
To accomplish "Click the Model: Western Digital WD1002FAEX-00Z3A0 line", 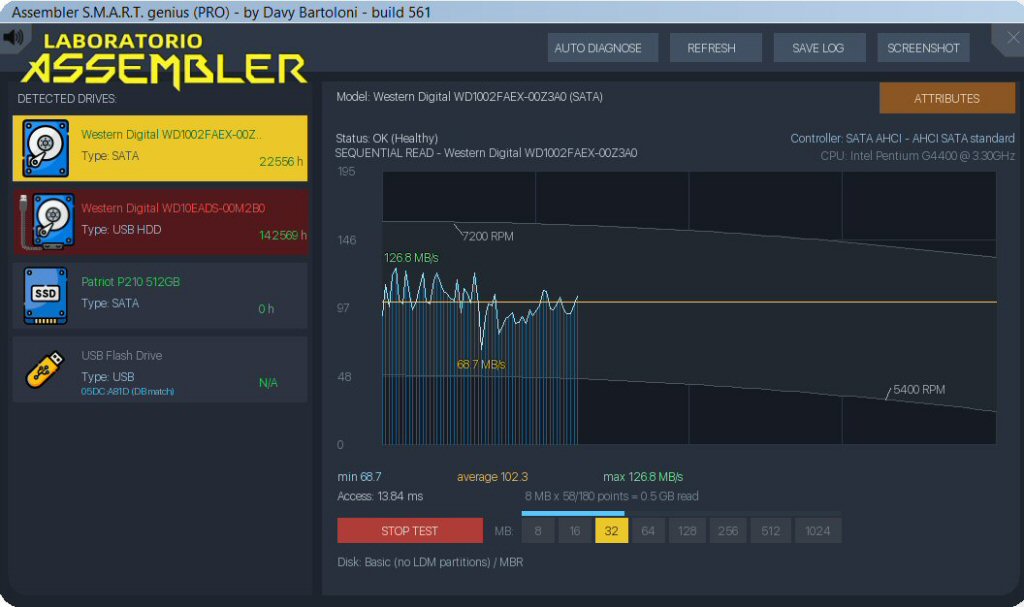I will (469, 97).
